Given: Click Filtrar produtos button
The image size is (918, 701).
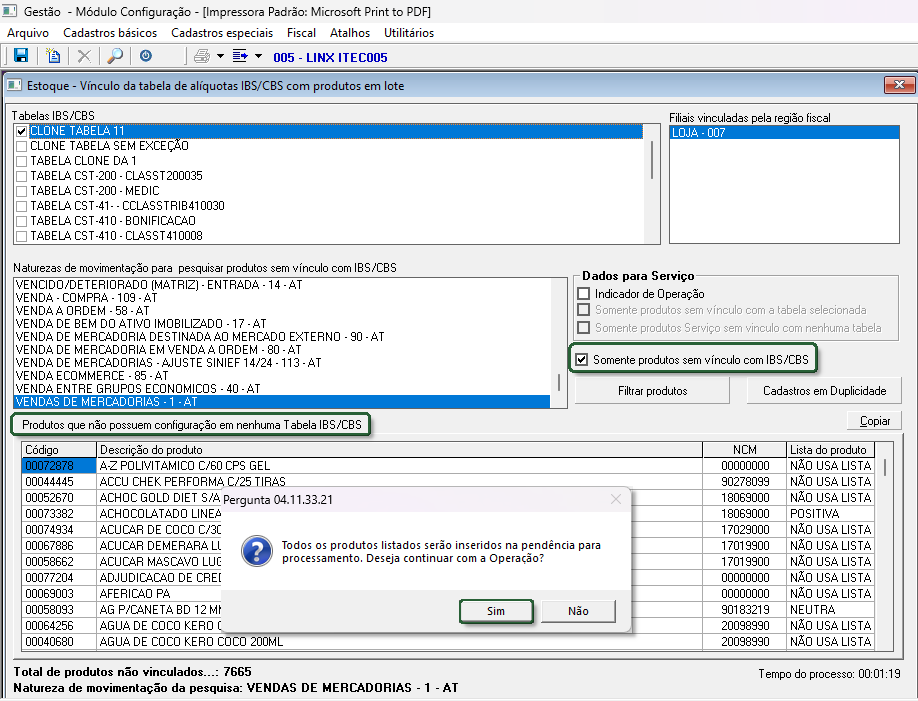Looking at the screenshot, I should tap(652, 391).
